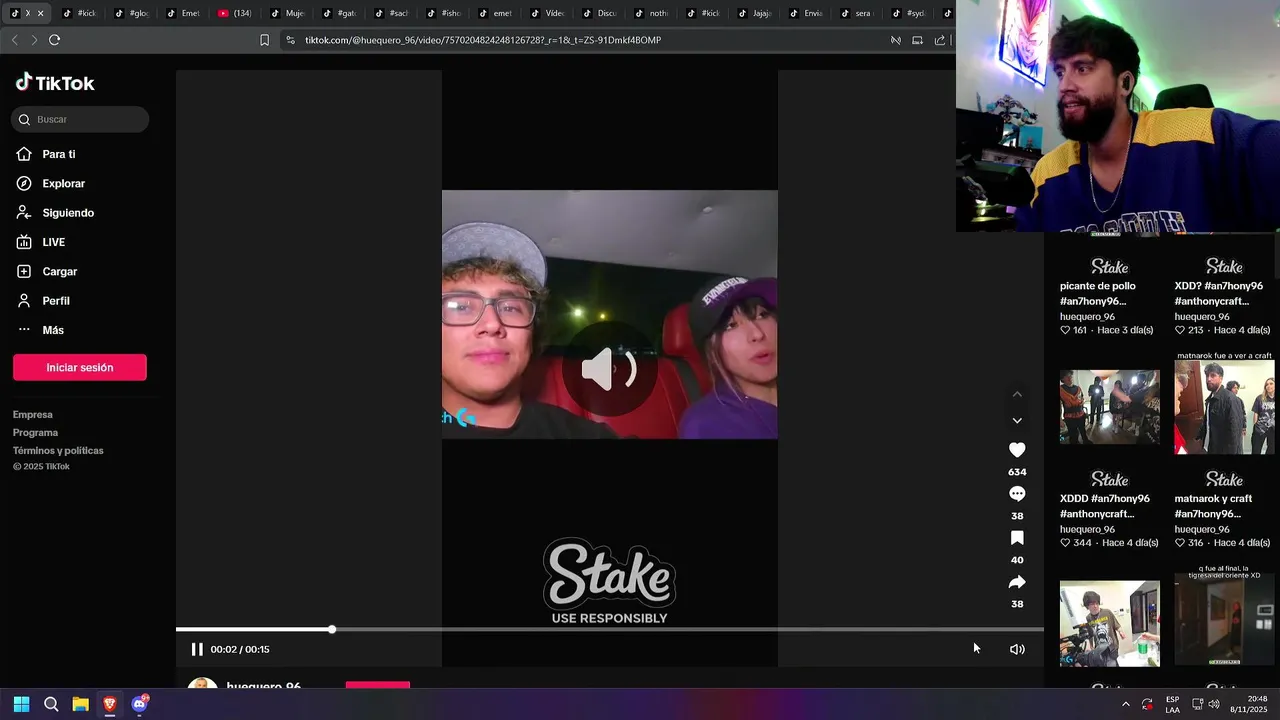
Task: Go to the previous video arrow
Action: [x=1017, y=394]
